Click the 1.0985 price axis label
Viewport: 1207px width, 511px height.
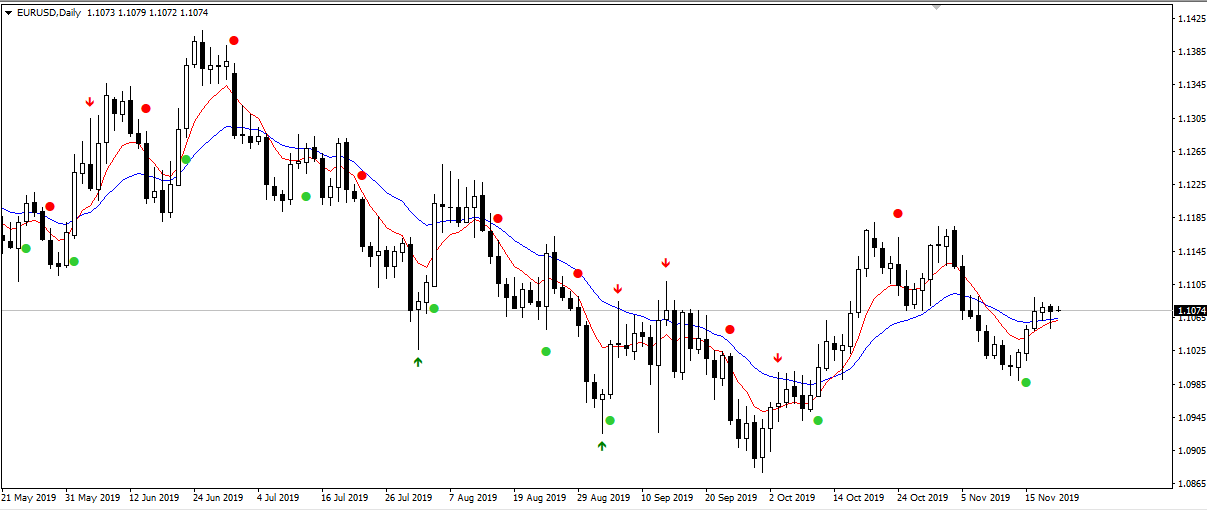(1190, 384)
